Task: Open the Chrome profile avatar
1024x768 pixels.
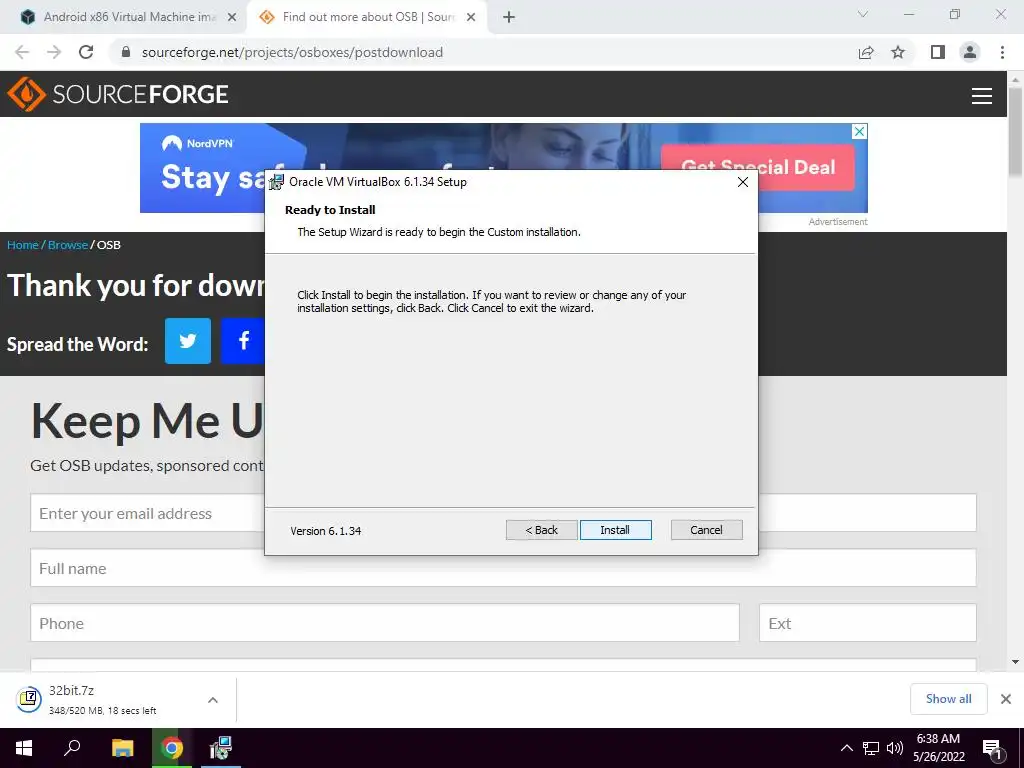Action: pos(970,52)
